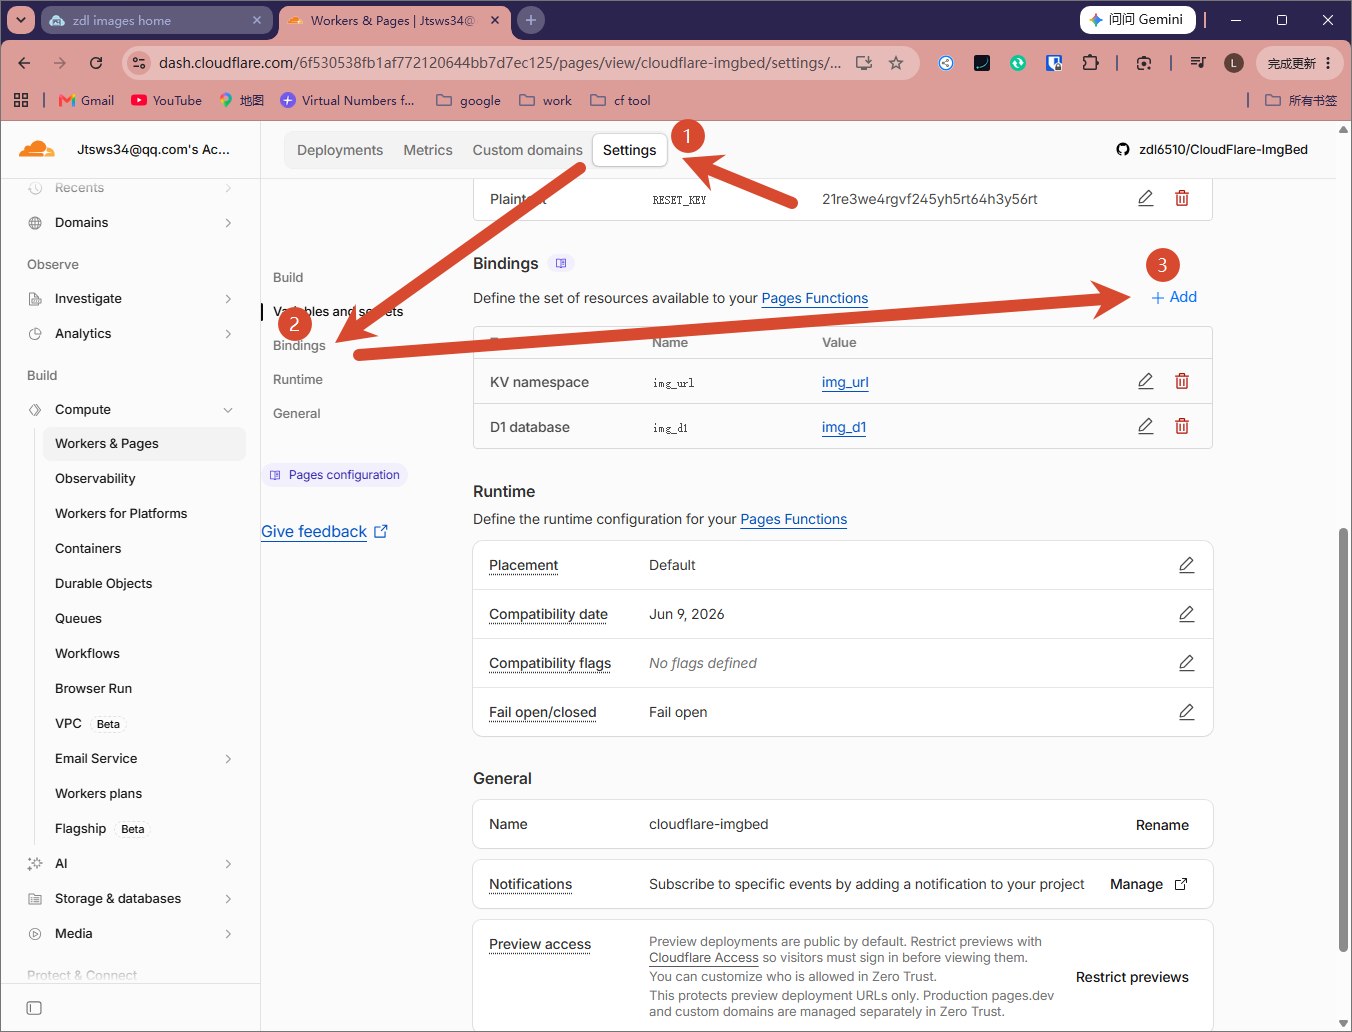
Task: Expand the Storage & databases section
Action: tap(228, 899)
